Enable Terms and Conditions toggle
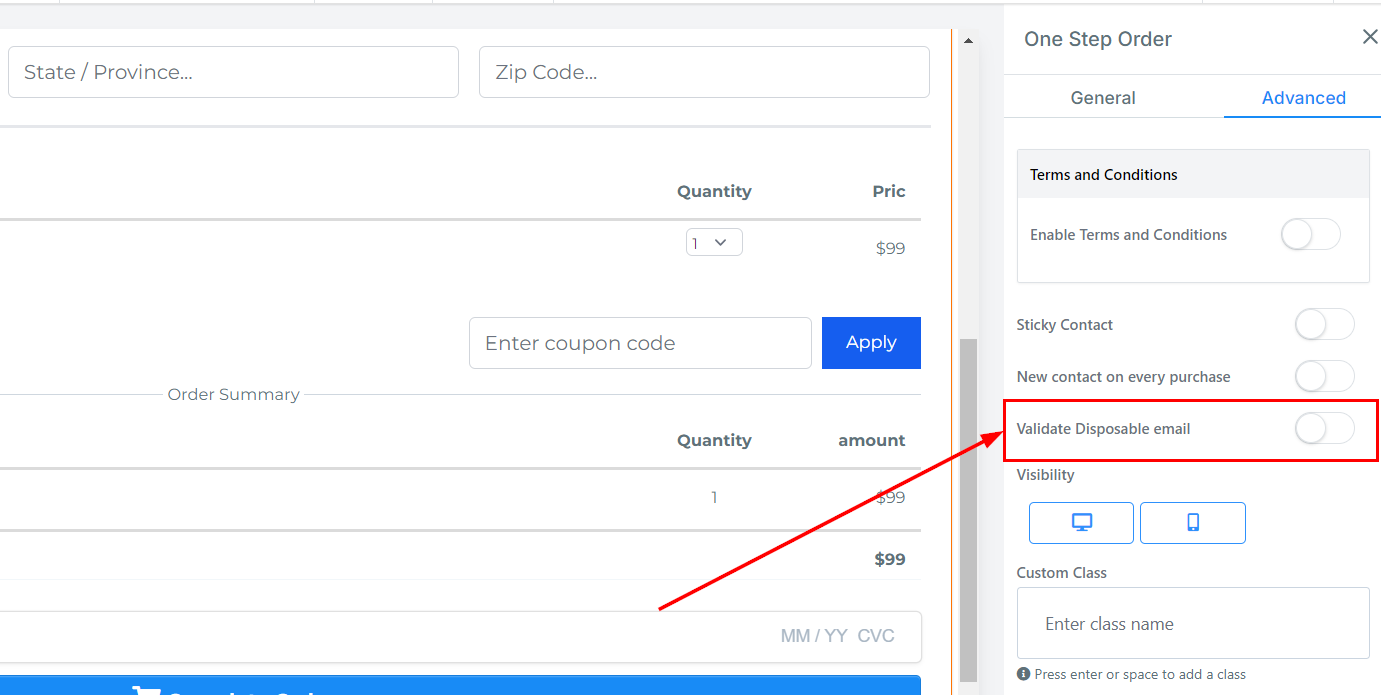Screen dimensions: 1381x695 pos(1310,235)
